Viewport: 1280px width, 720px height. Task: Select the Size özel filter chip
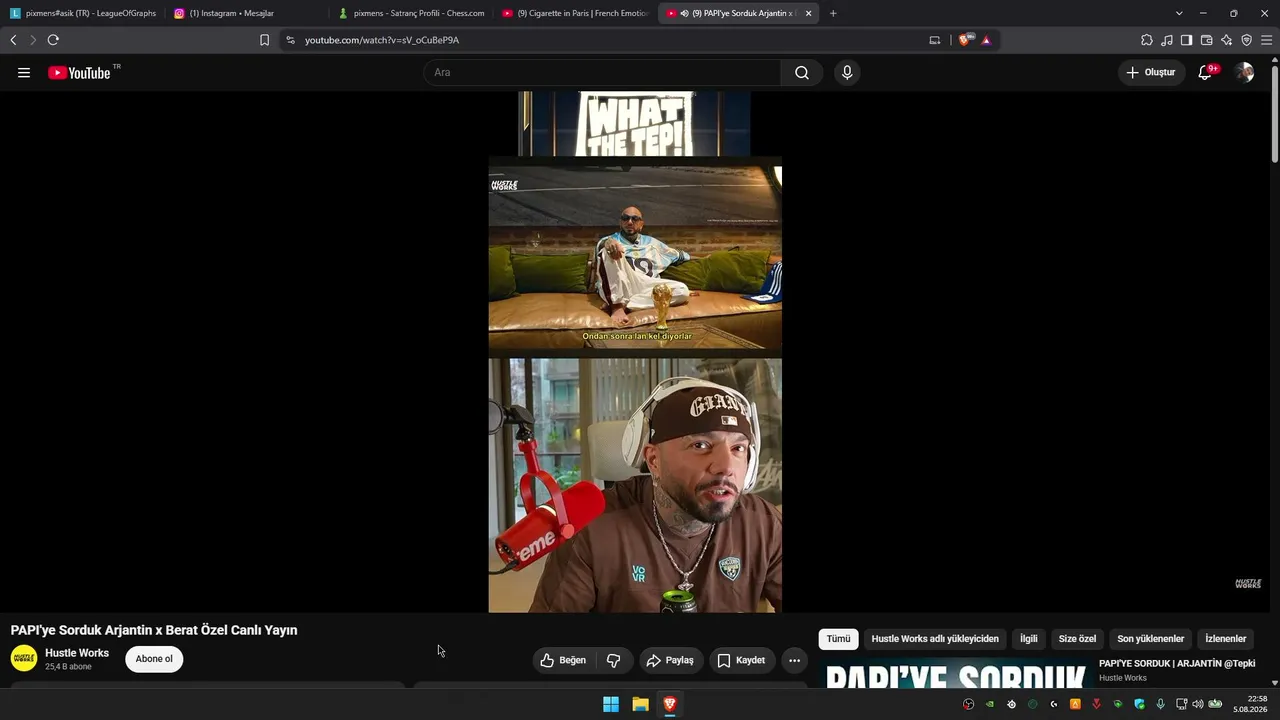1077,639
